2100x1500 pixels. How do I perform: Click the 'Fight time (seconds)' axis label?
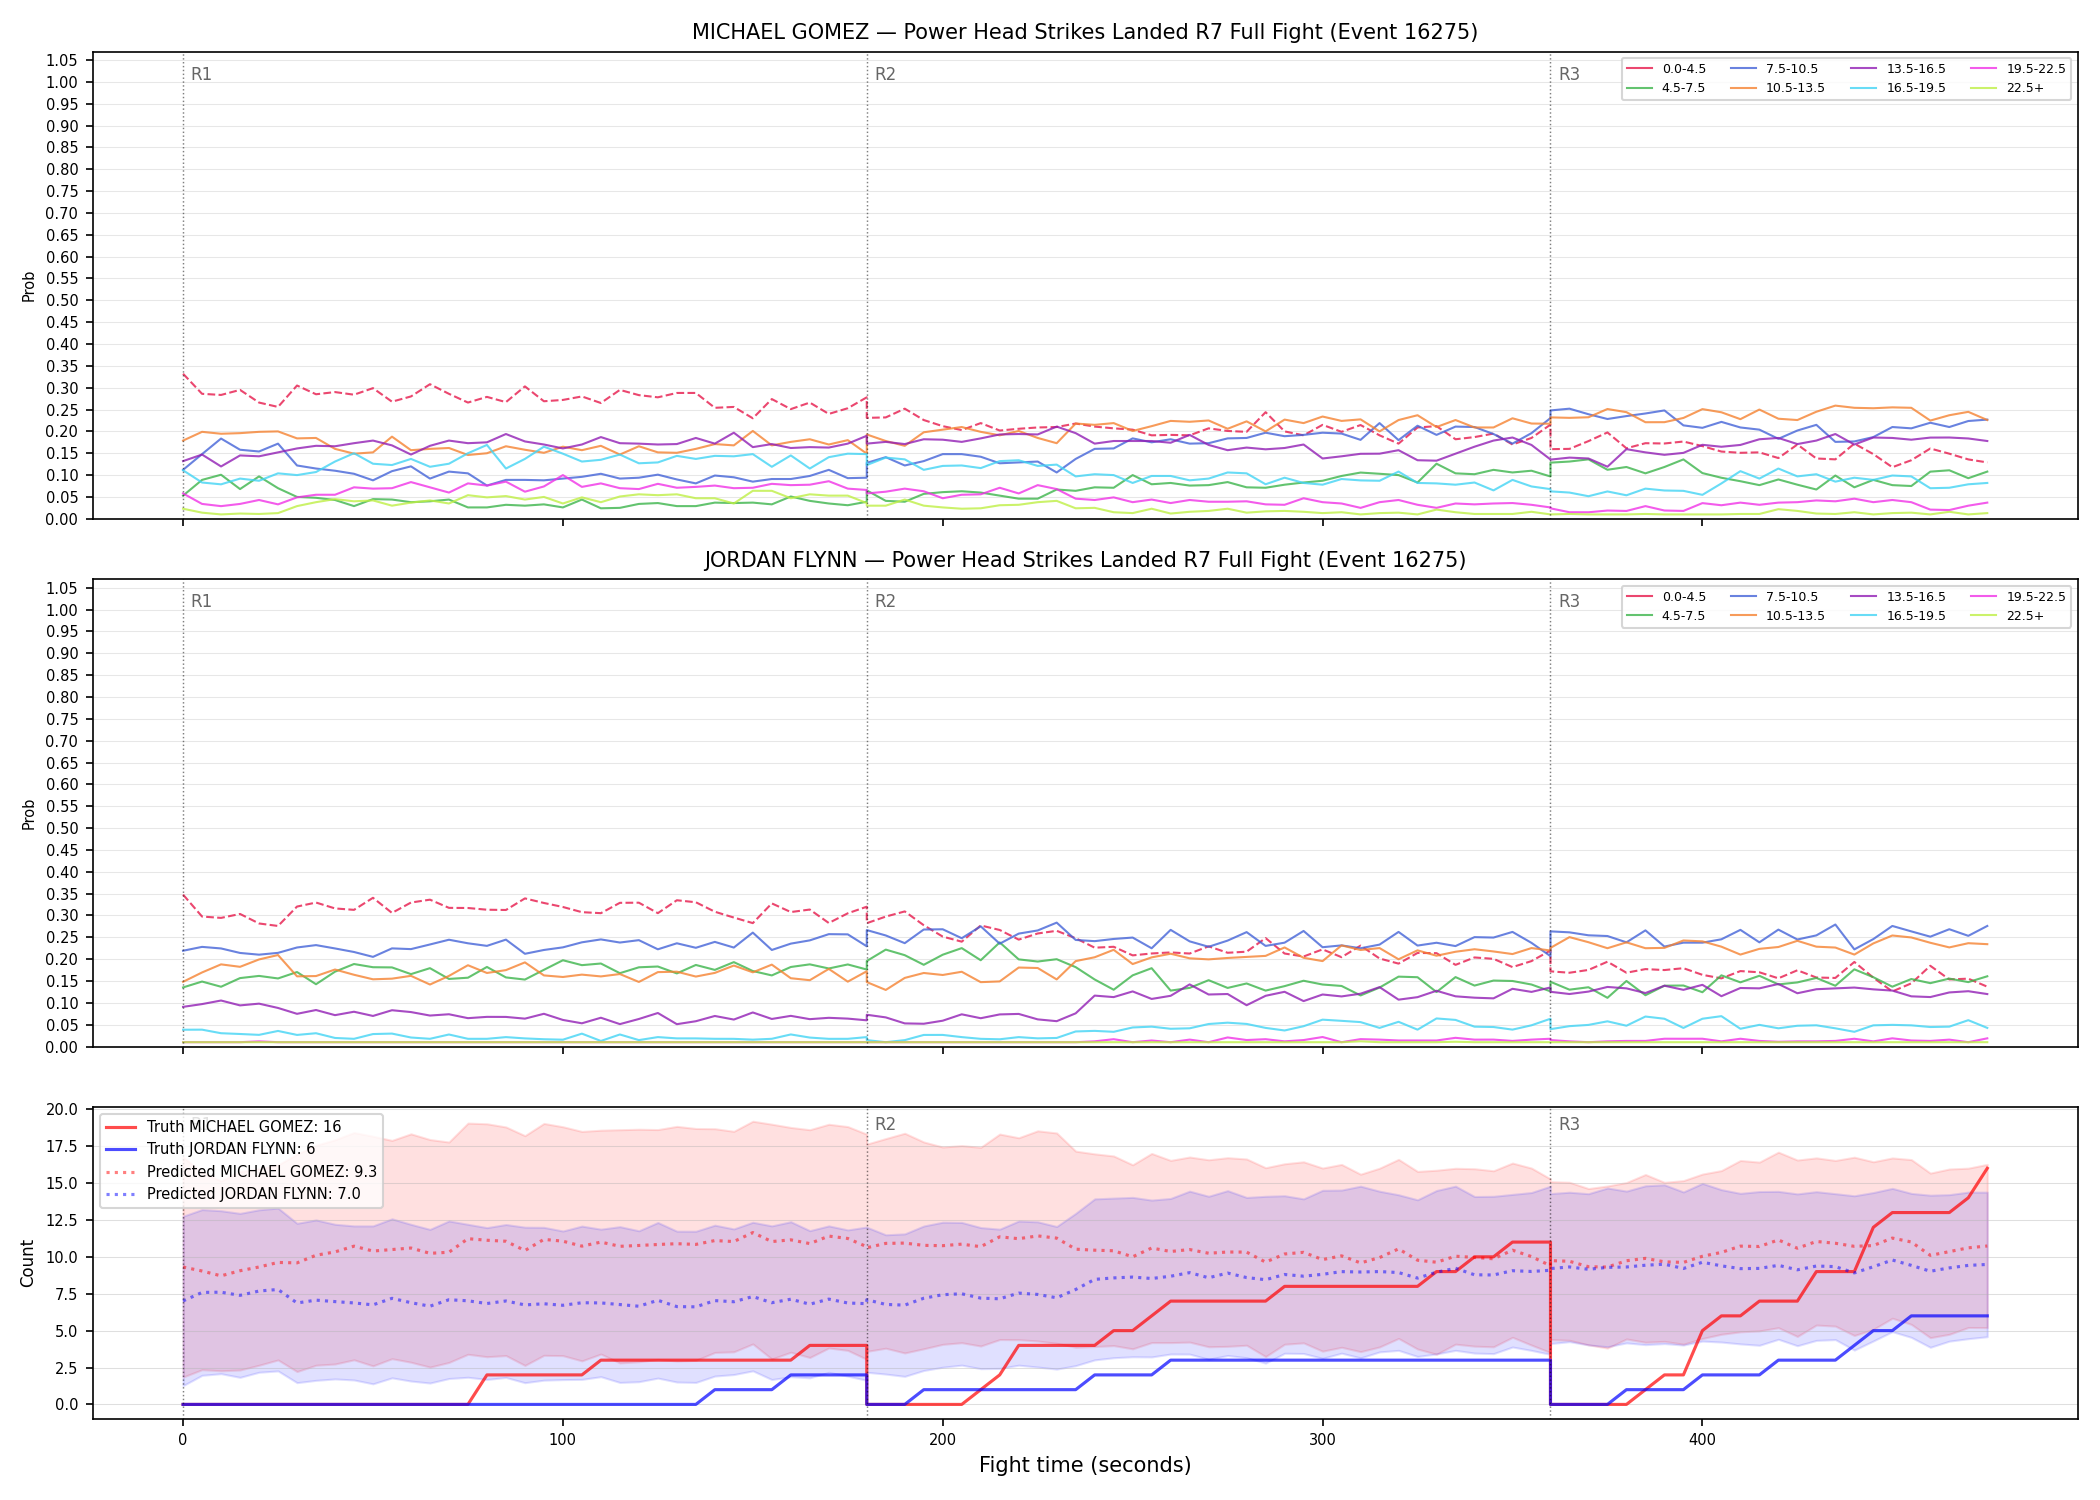tap(1085, 1465)
